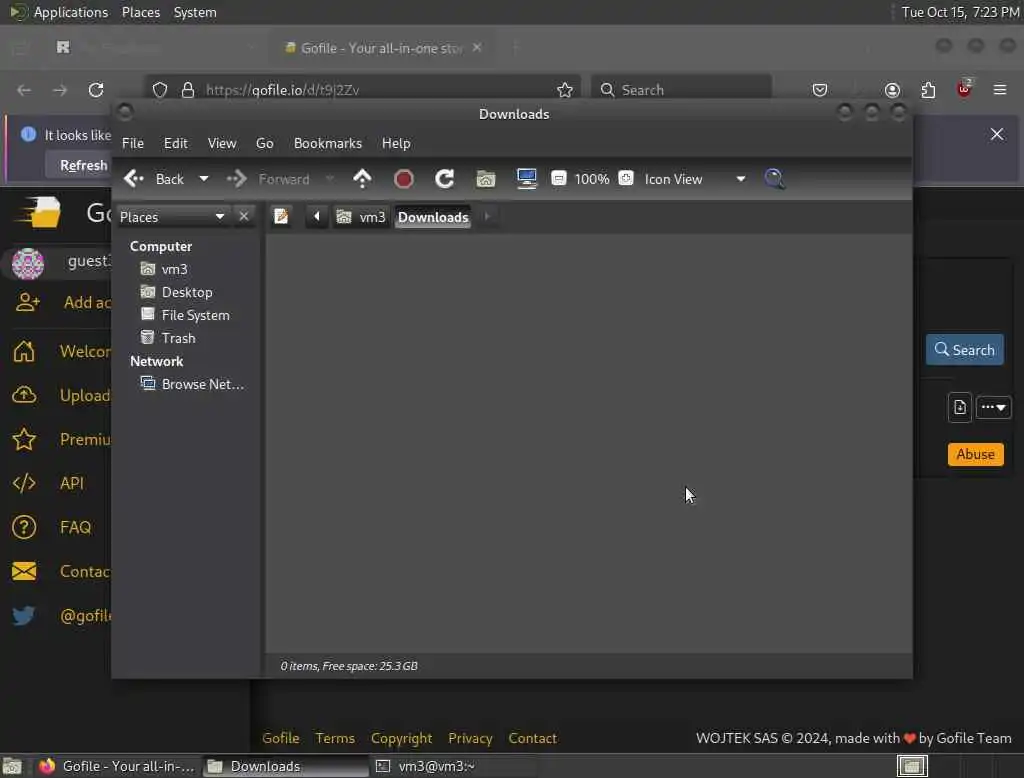Screen dimensions: 1024x778
Task: Click Terms footer link
Action: [x=335, y=738]
